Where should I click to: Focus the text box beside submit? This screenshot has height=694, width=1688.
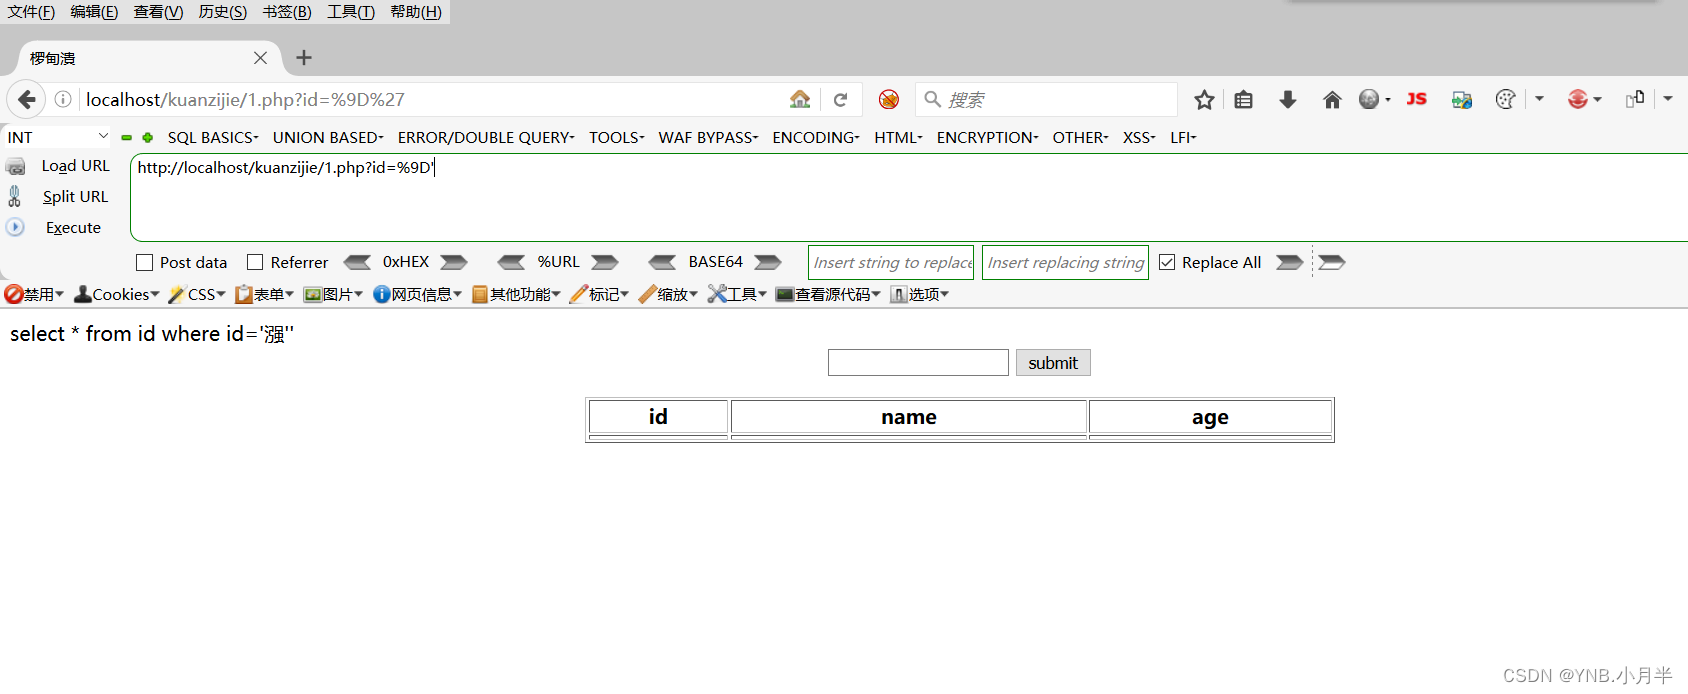[x=918, y=363]
